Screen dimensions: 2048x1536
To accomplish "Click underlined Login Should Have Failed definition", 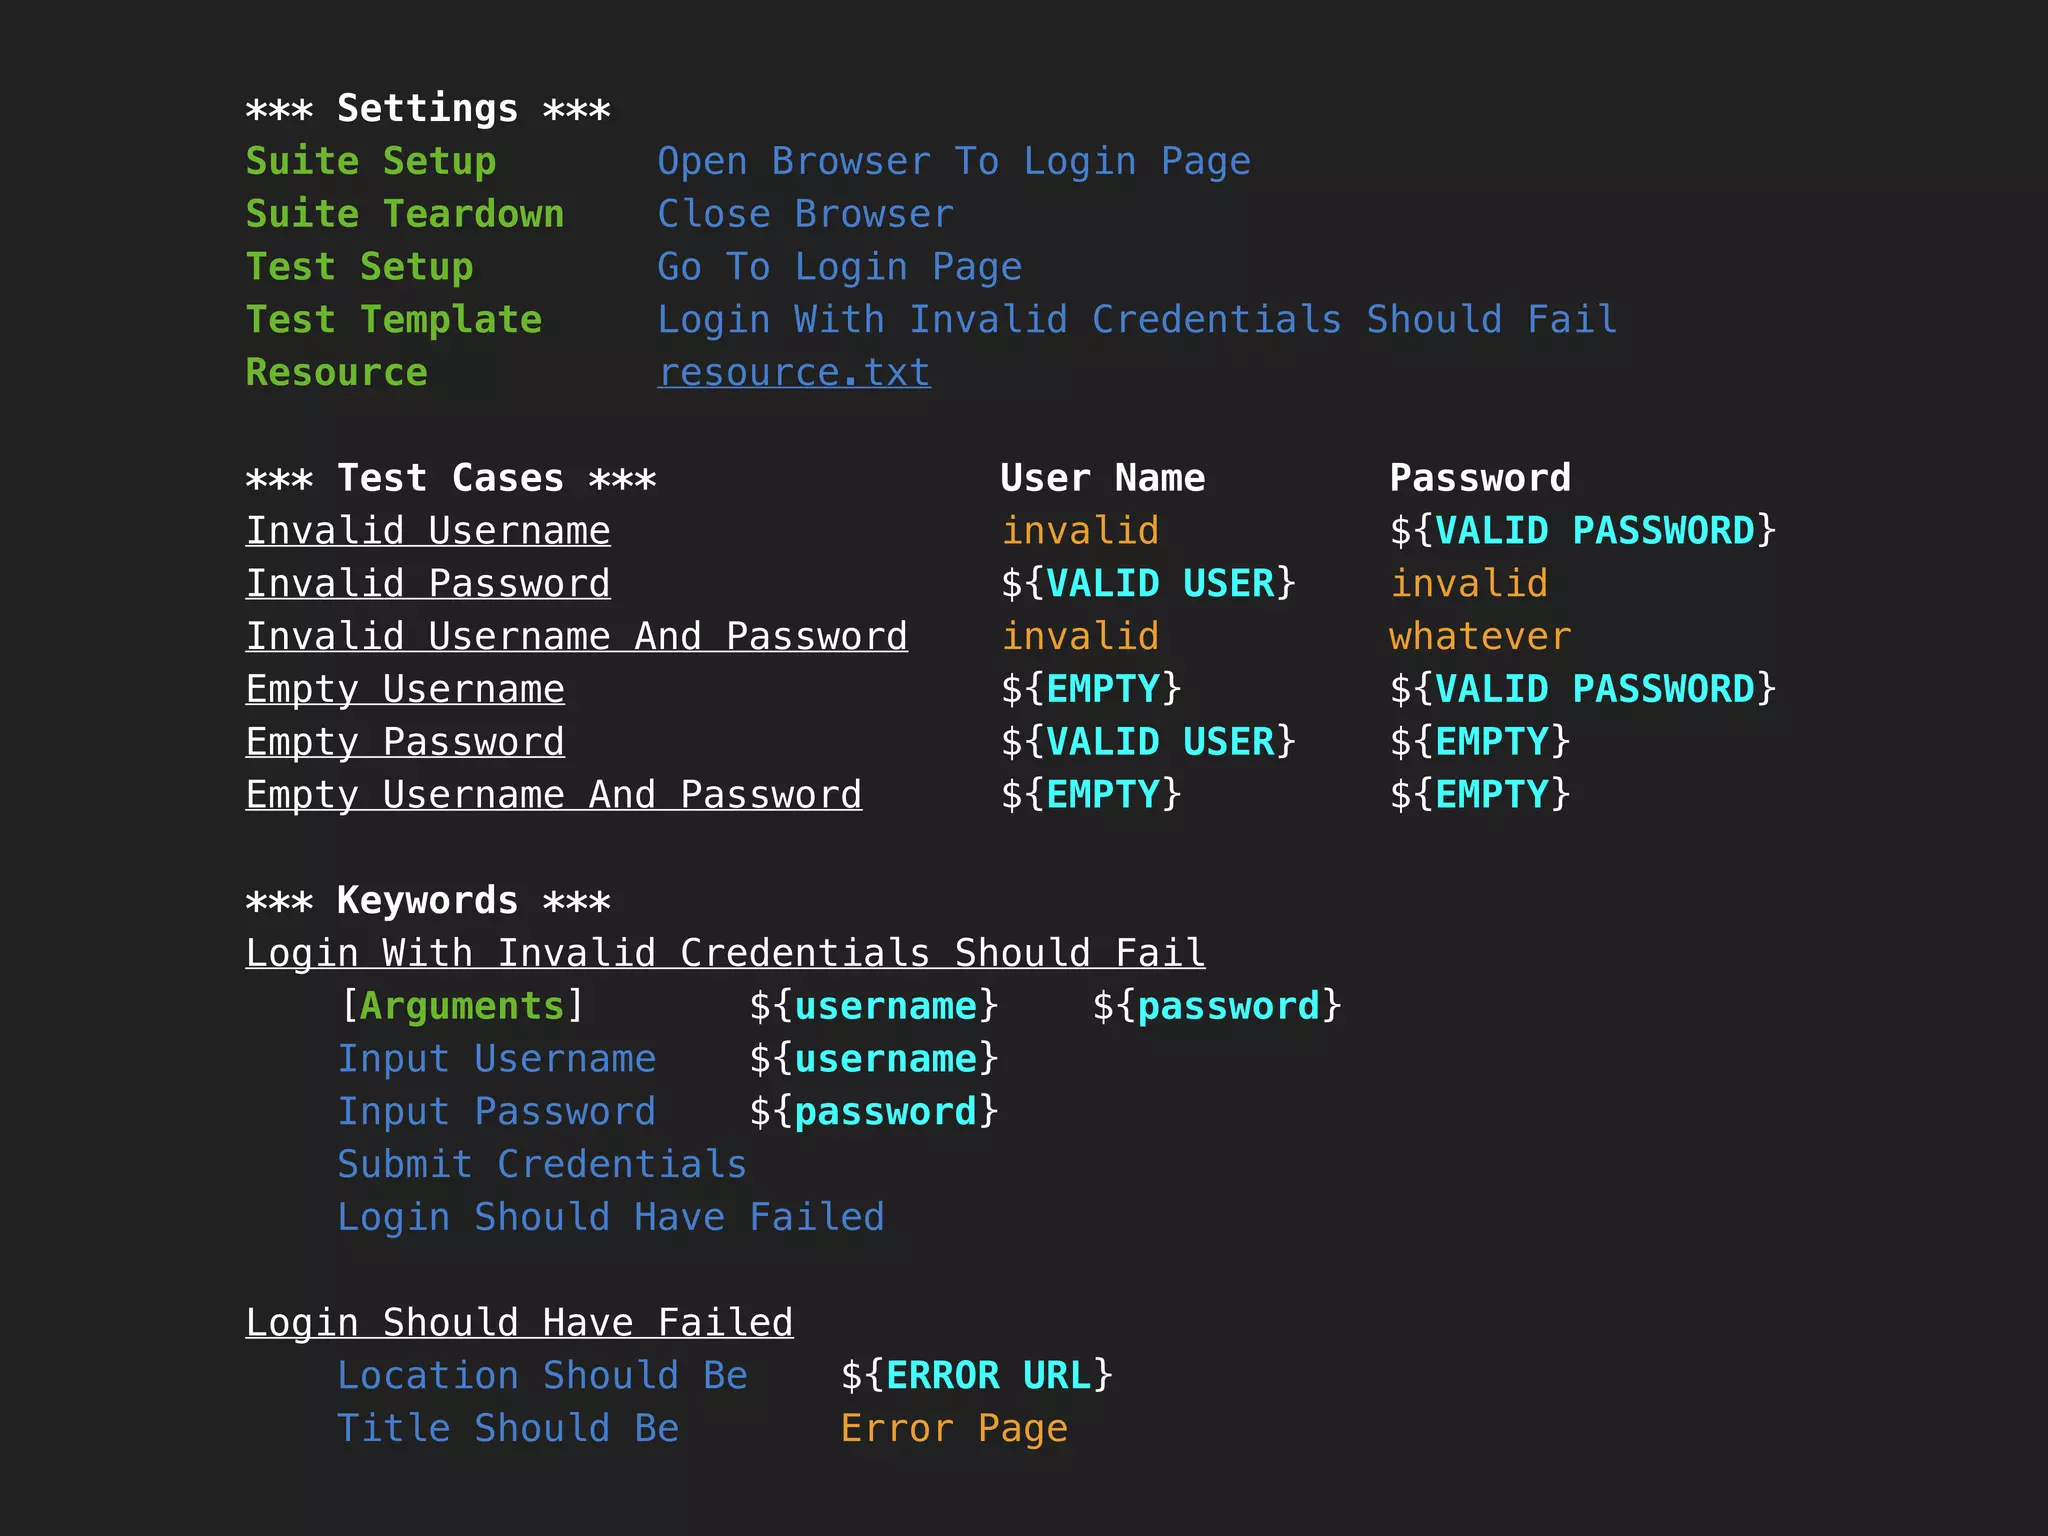I will click(x=520, y=1323).
